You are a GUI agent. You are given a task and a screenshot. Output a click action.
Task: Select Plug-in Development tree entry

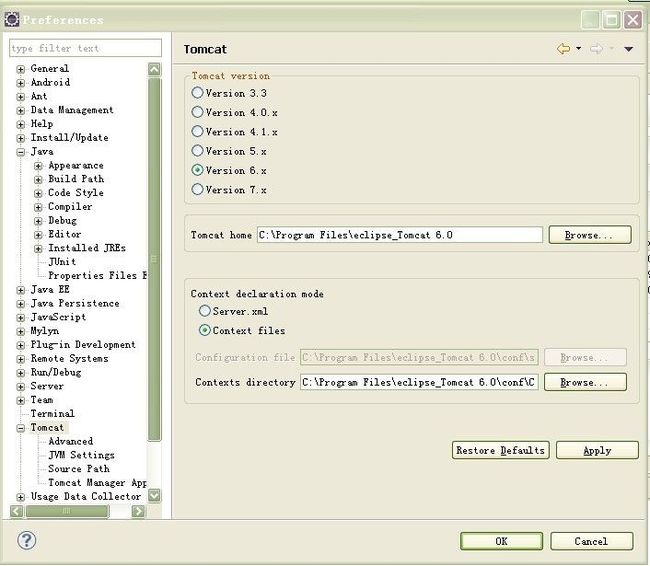pos(83,345)
